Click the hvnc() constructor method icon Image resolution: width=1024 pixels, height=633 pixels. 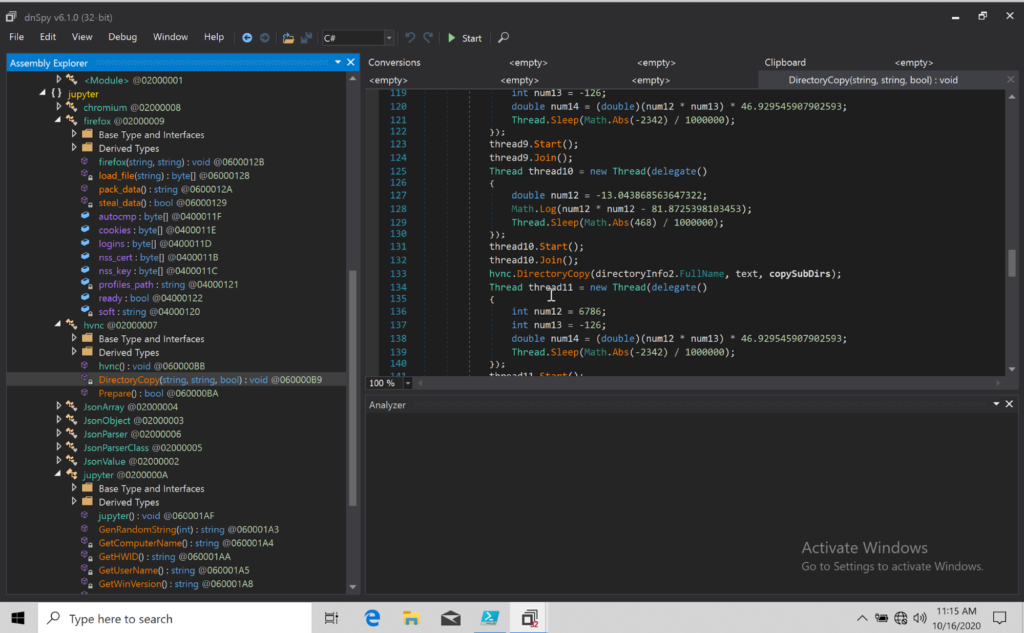pyautogui.click(x=86, y=366)
